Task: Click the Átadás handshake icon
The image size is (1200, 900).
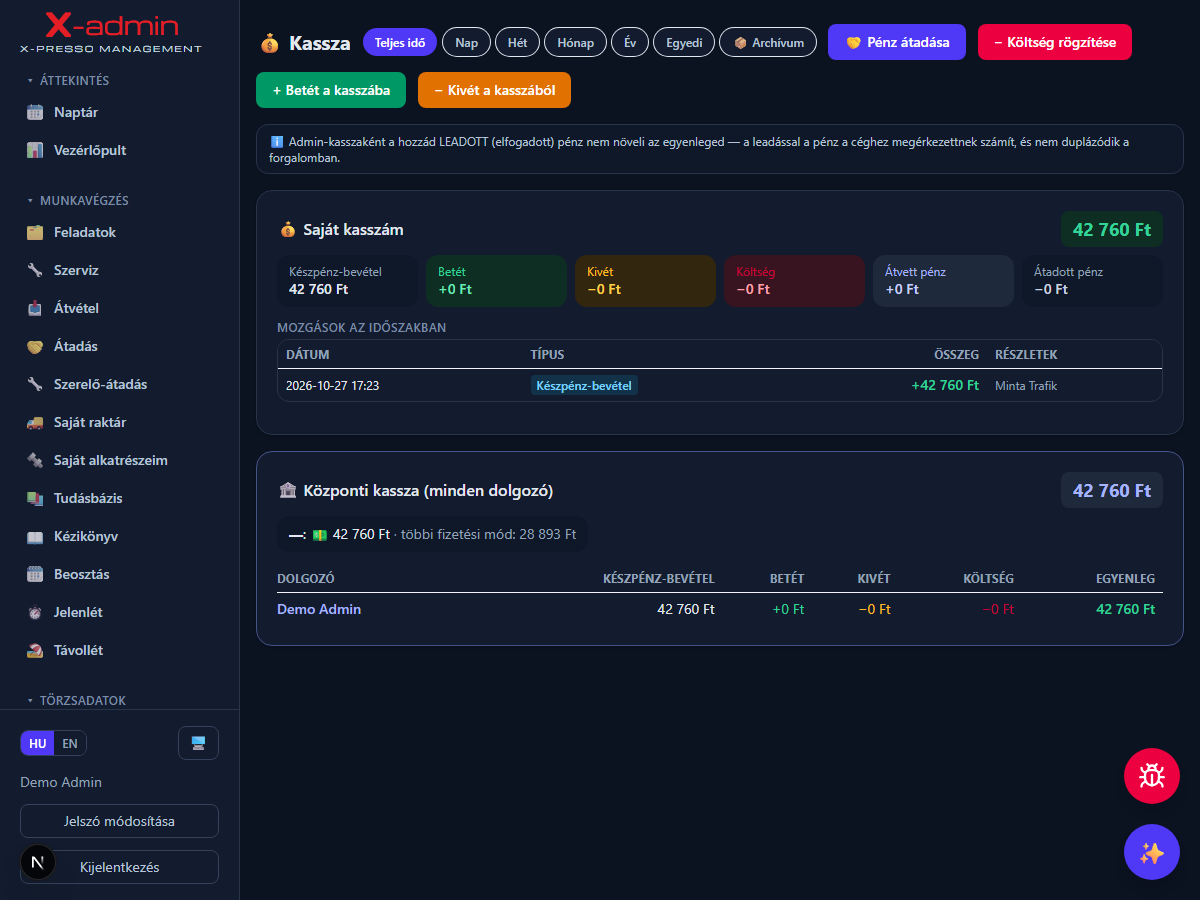Action: (x=35, y=347)
